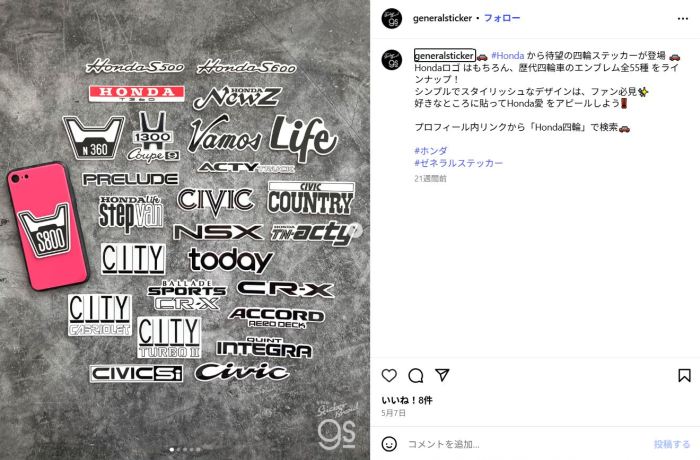Open comments via the speech bubble icon
This screenshot has height=460, width=700.
pos(416,376)
